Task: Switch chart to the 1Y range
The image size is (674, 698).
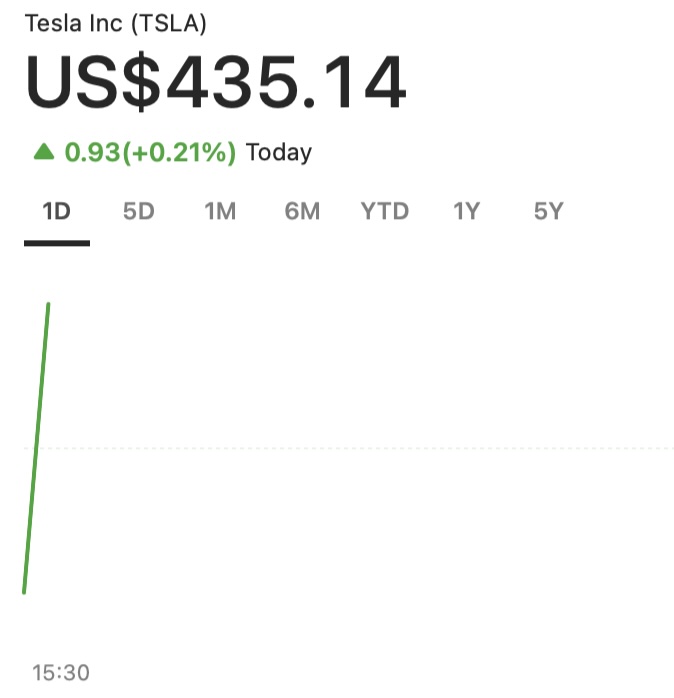Action: tap(466, 212)
